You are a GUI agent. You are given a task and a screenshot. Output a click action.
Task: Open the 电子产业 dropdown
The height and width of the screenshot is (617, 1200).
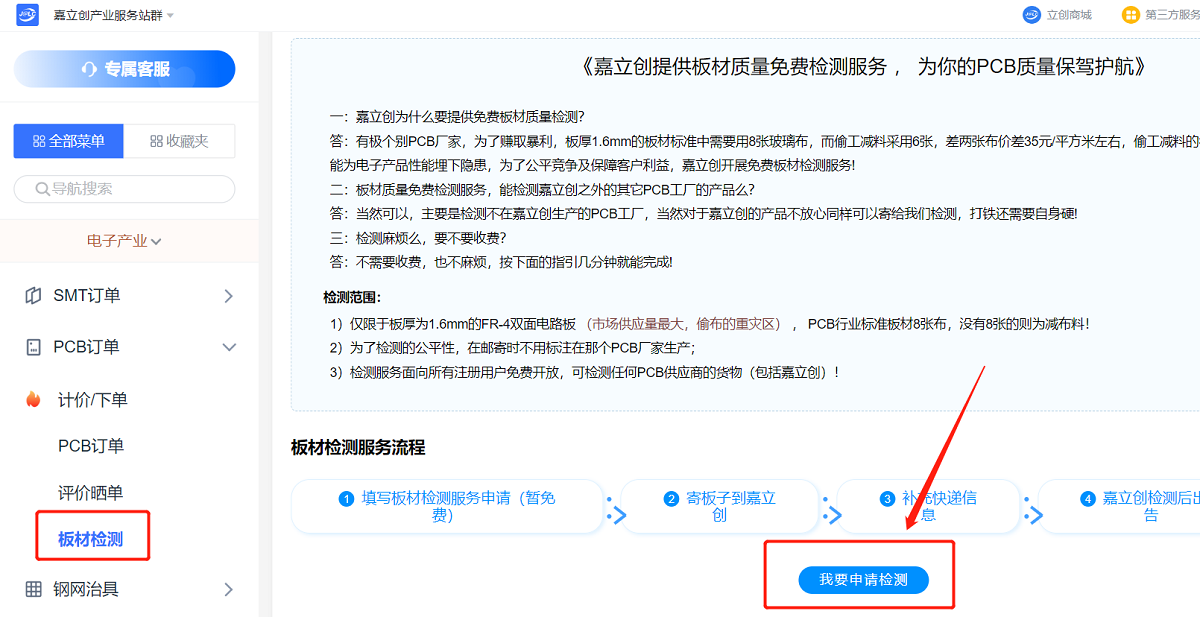point(124,241)
